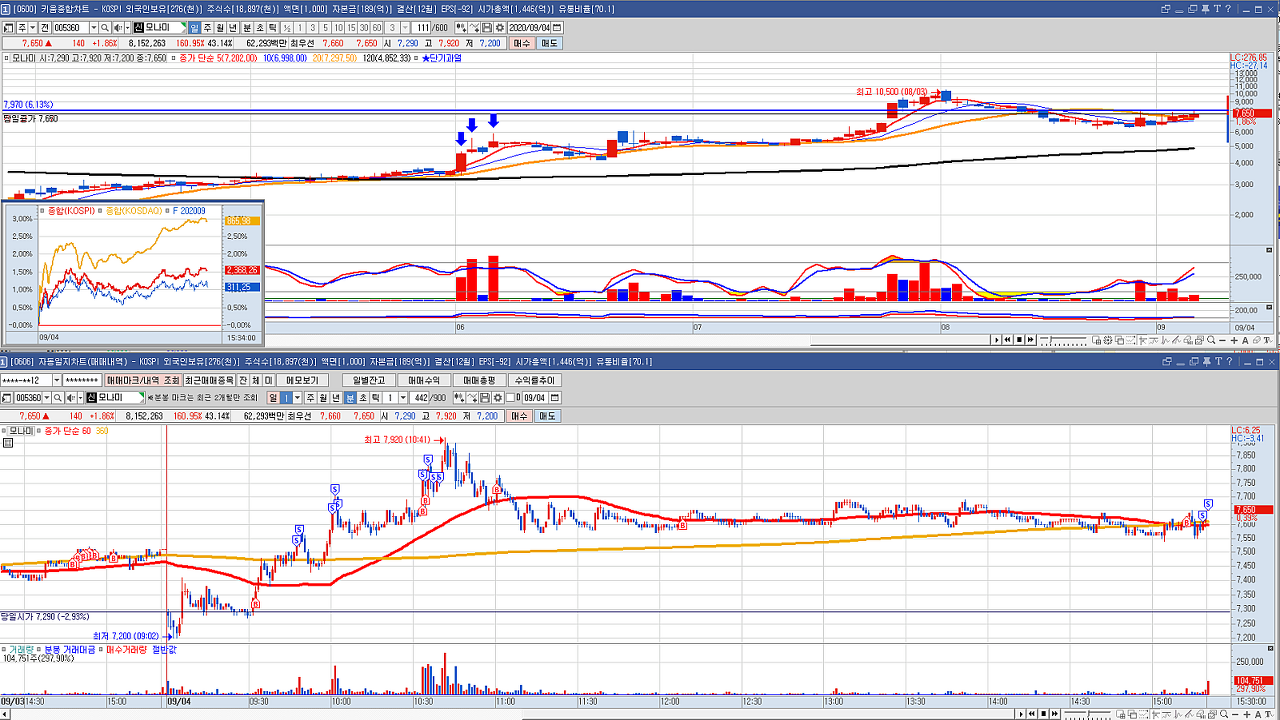The width and height of the screenshot is (1280, 720).
Task: Select daily (일) period in bottom chart
Action: 273,397
